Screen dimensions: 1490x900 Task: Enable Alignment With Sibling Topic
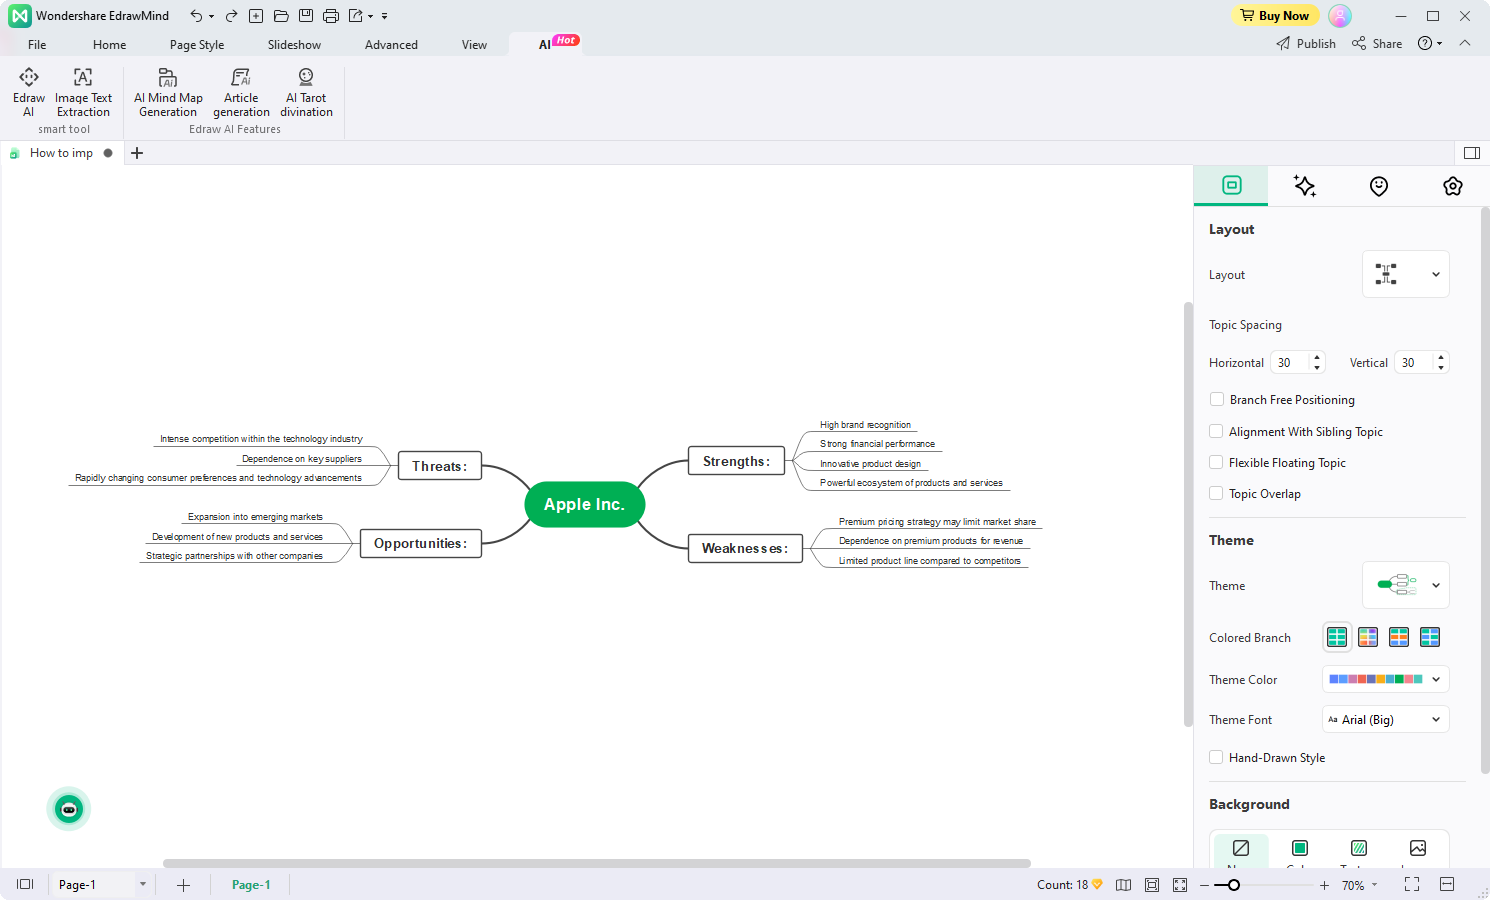point(1217,431)
